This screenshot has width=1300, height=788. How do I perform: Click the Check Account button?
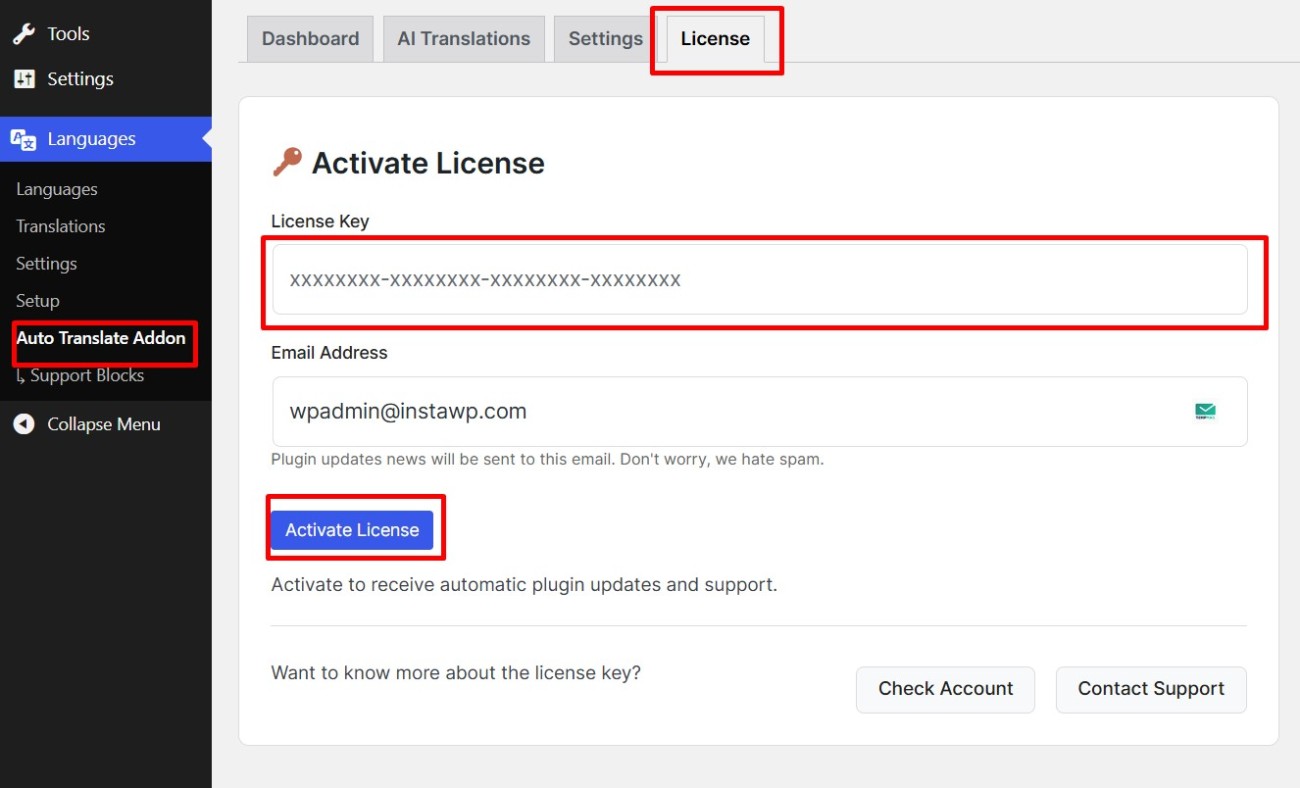(x=945, y=689)
